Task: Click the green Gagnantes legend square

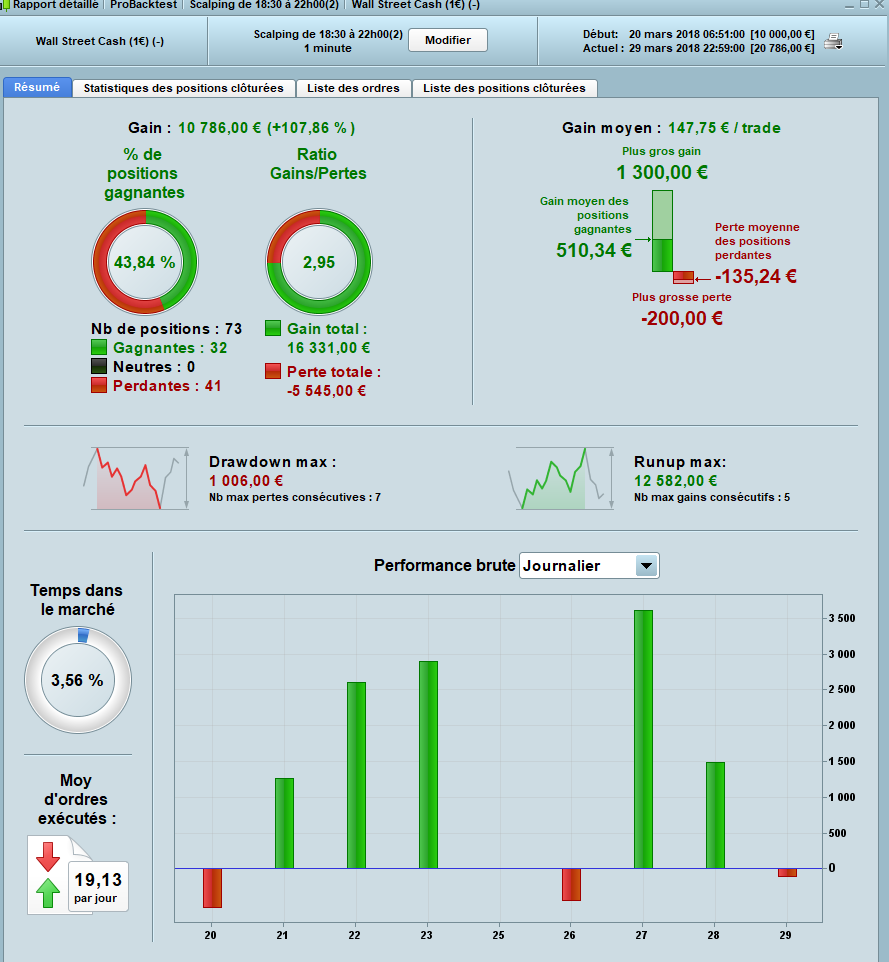Action: click(99, 347)
